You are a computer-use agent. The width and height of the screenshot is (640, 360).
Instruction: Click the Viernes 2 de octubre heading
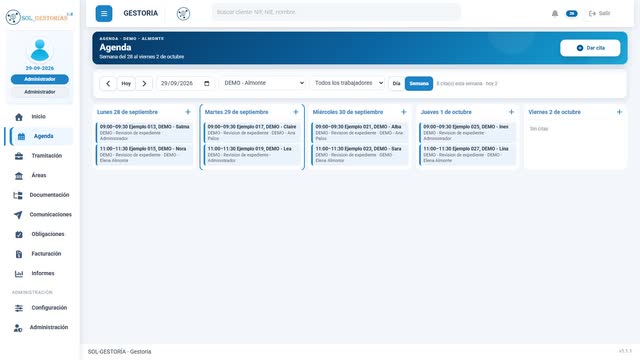(554, 112)
